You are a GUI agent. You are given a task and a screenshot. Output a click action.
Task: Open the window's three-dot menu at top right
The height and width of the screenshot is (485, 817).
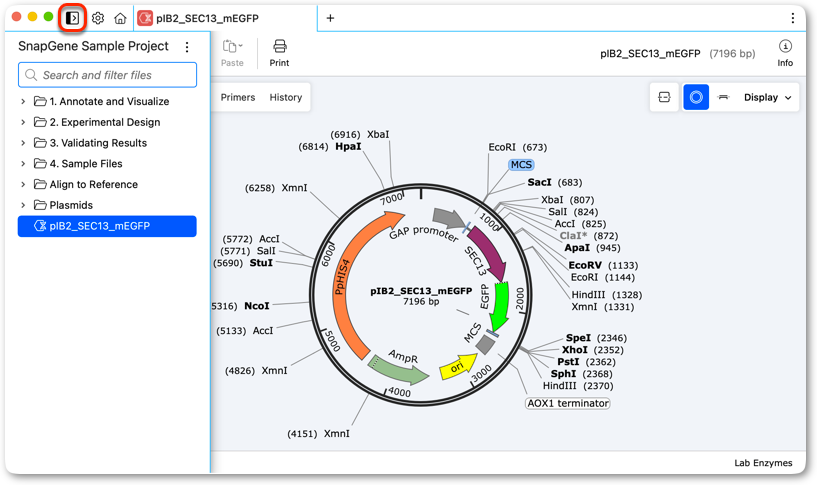(x=793, y=18)
